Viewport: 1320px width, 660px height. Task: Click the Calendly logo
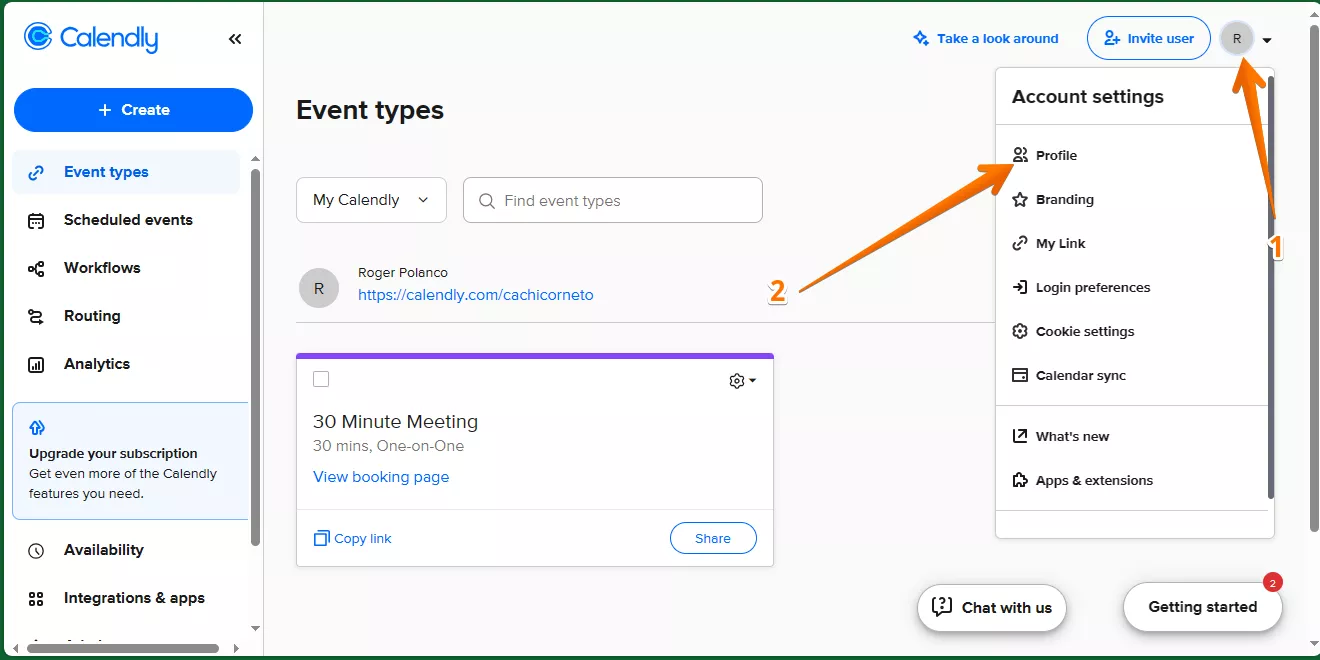91,38
